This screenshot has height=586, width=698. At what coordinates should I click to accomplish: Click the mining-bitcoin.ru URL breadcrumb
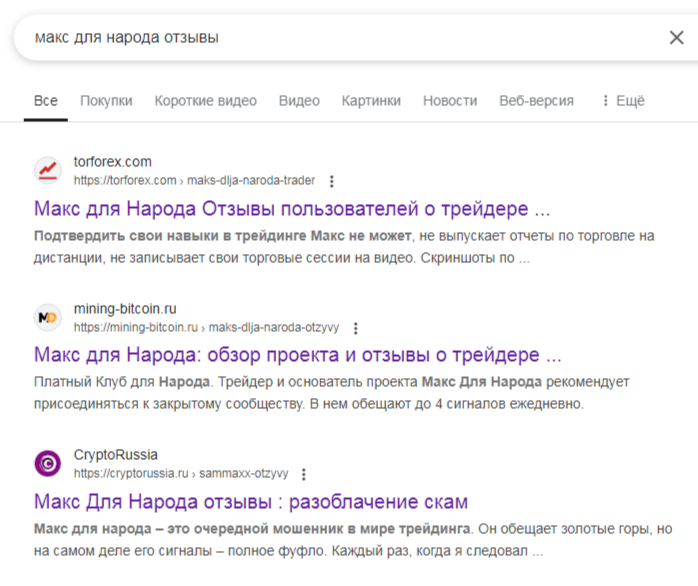206,327
